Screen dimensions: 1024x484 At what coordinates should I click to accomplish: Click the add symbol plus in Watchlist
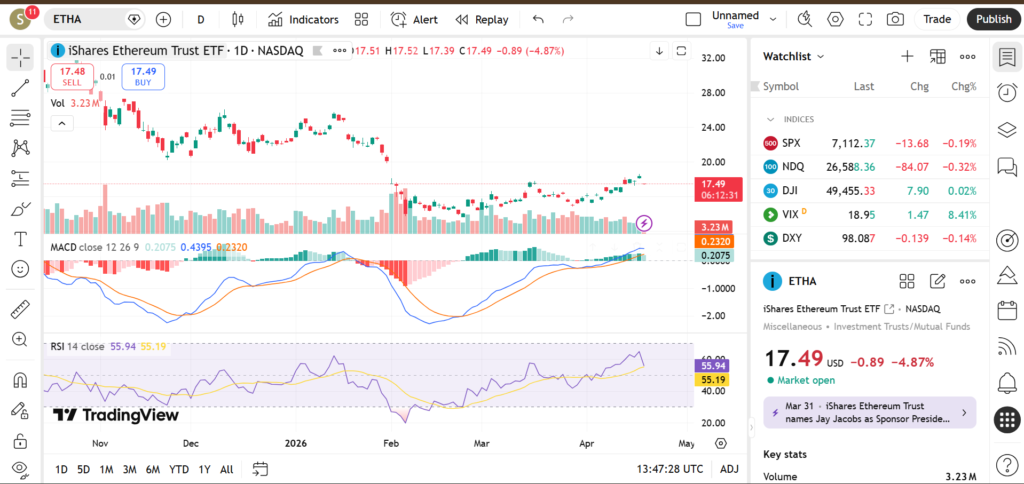(907, 57)
